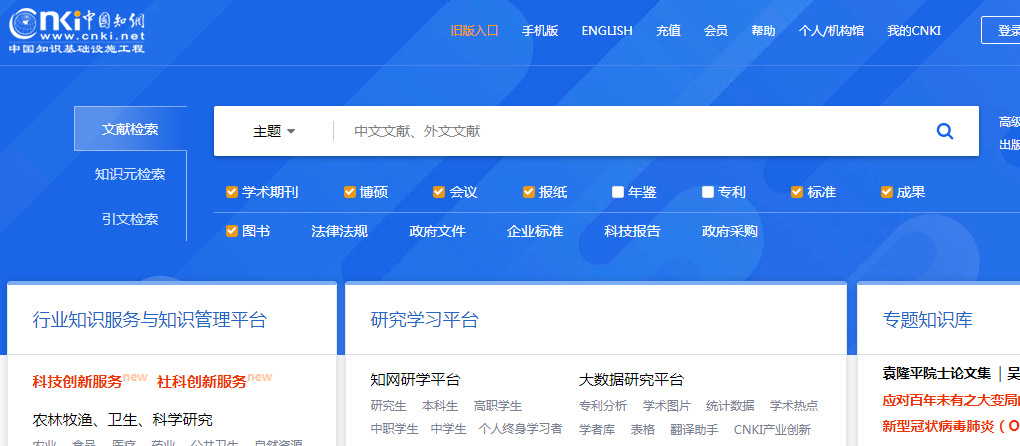Click 本科生 link

(x=440, y=406)
